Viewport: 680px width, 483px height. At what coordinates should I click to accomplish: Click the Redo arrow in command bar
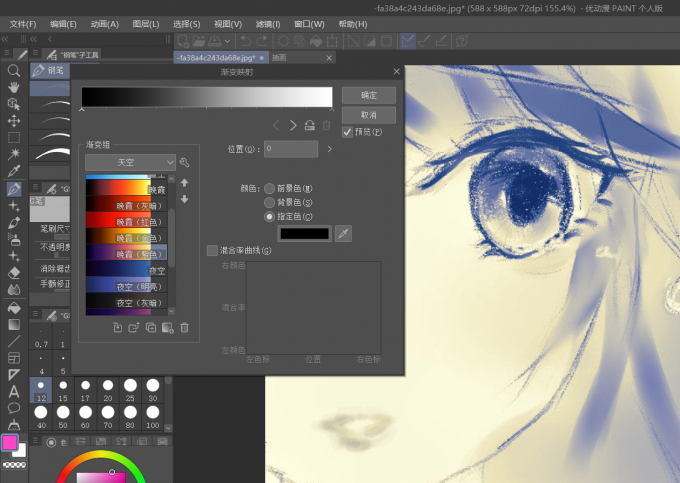[x=262, y=41]
